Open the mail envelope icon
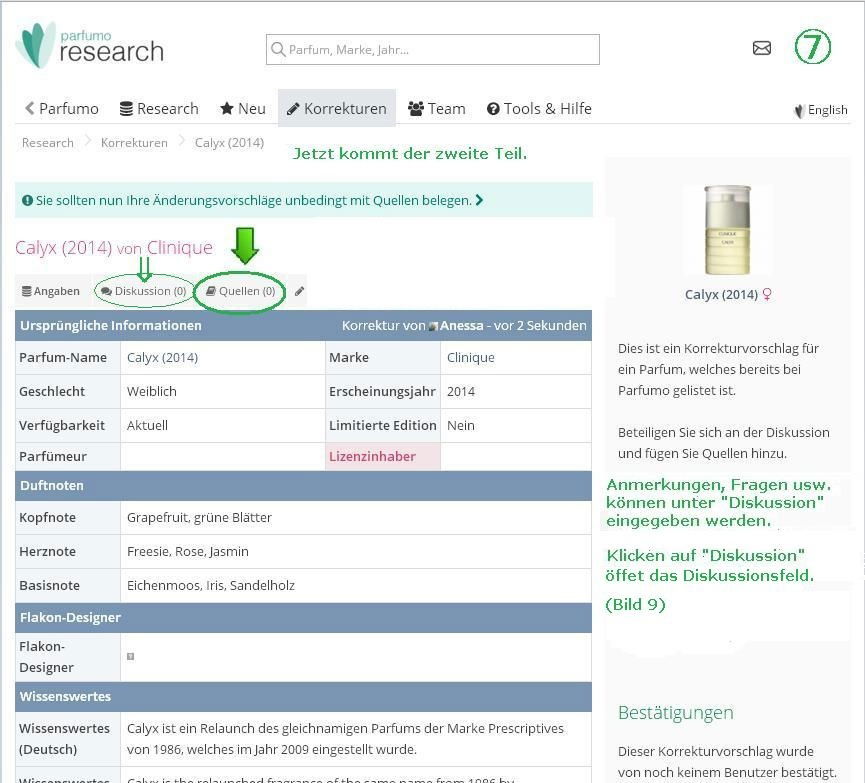 point(762,48)
